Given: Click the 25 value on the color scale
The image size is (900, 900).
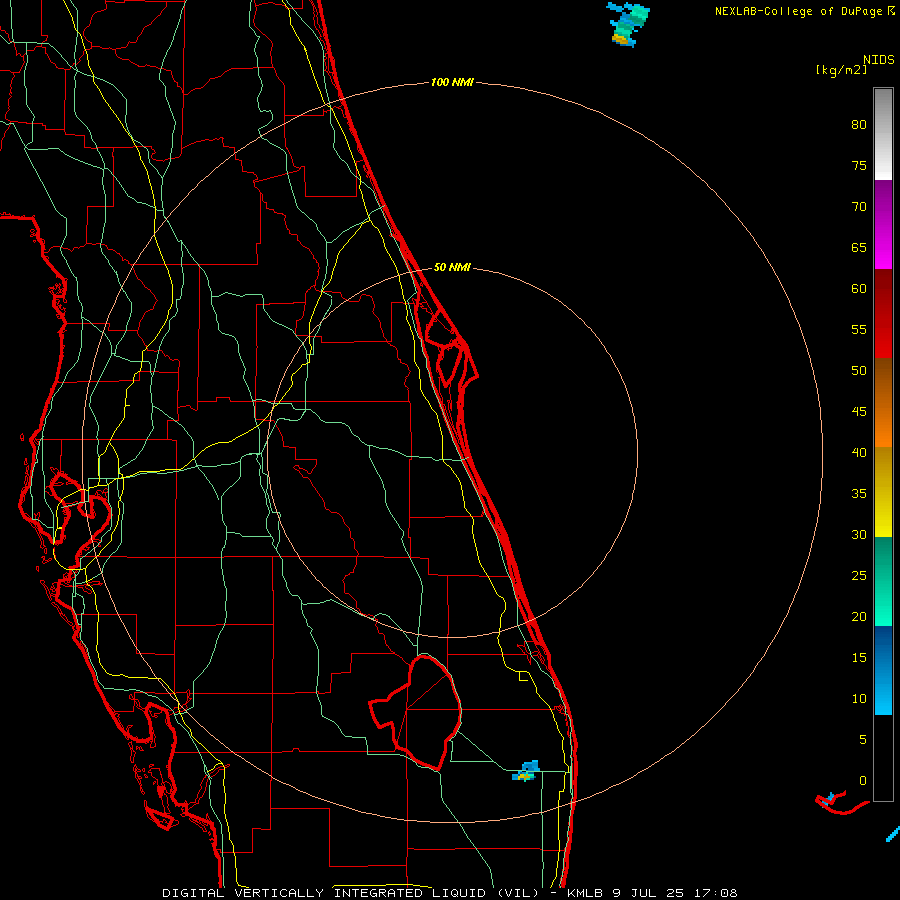Looking at the screenshot, I should point(859,576).
